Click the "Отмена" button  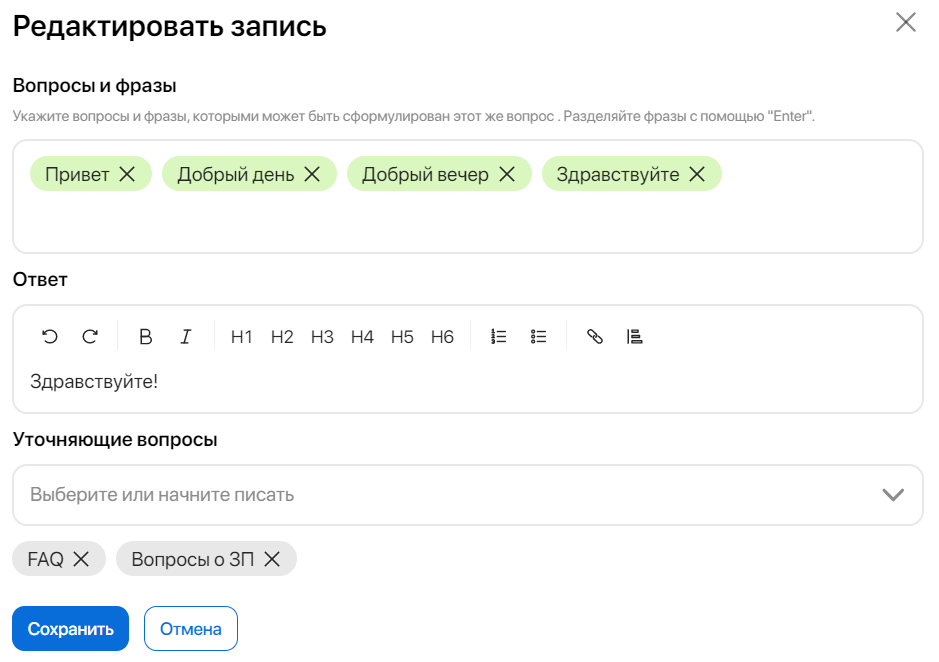tap(191, 629)
